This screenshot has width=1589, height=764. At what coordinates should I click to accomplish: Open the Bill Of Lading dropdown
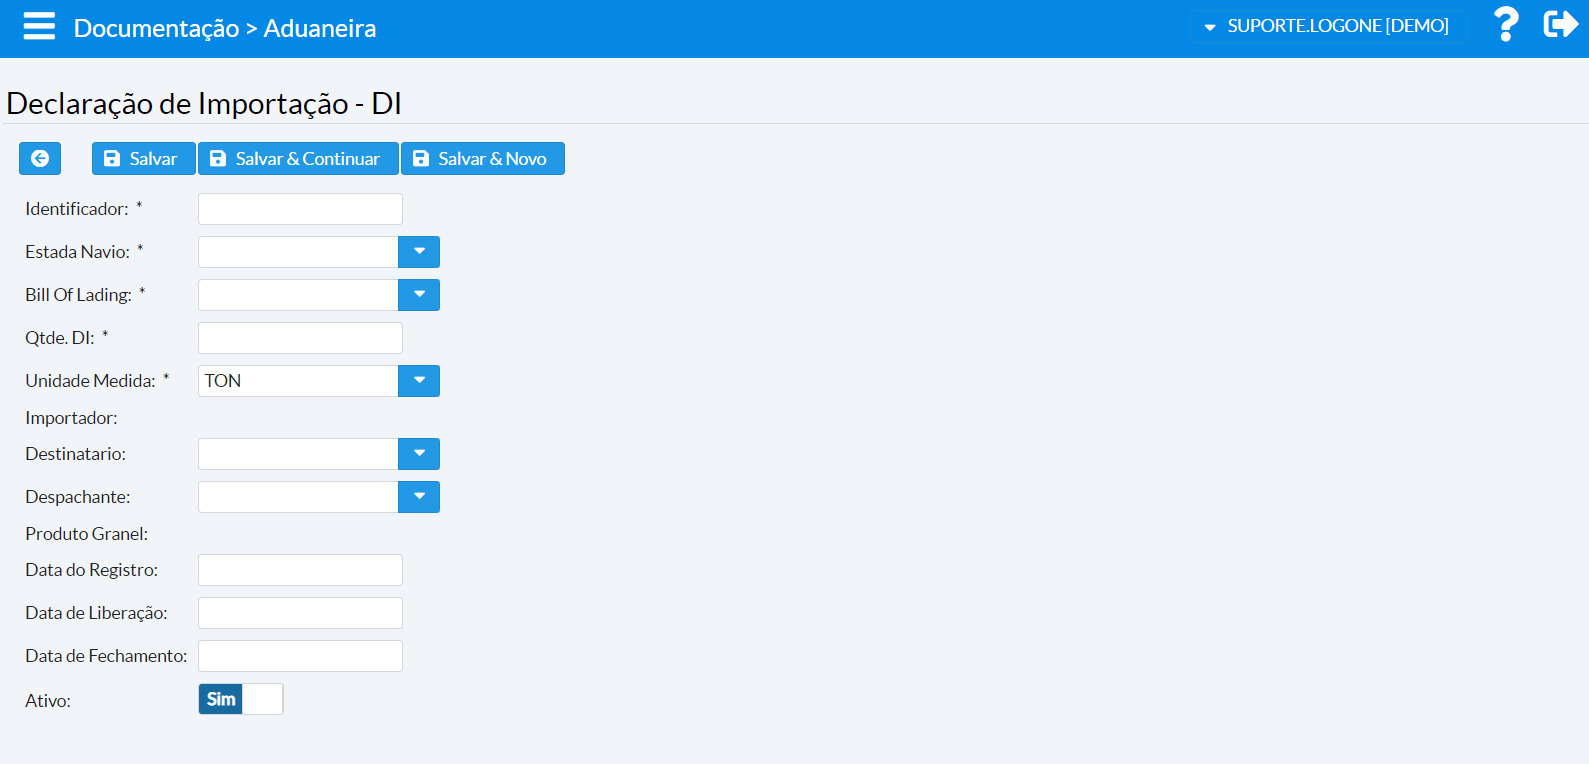(x=419, y=295)
